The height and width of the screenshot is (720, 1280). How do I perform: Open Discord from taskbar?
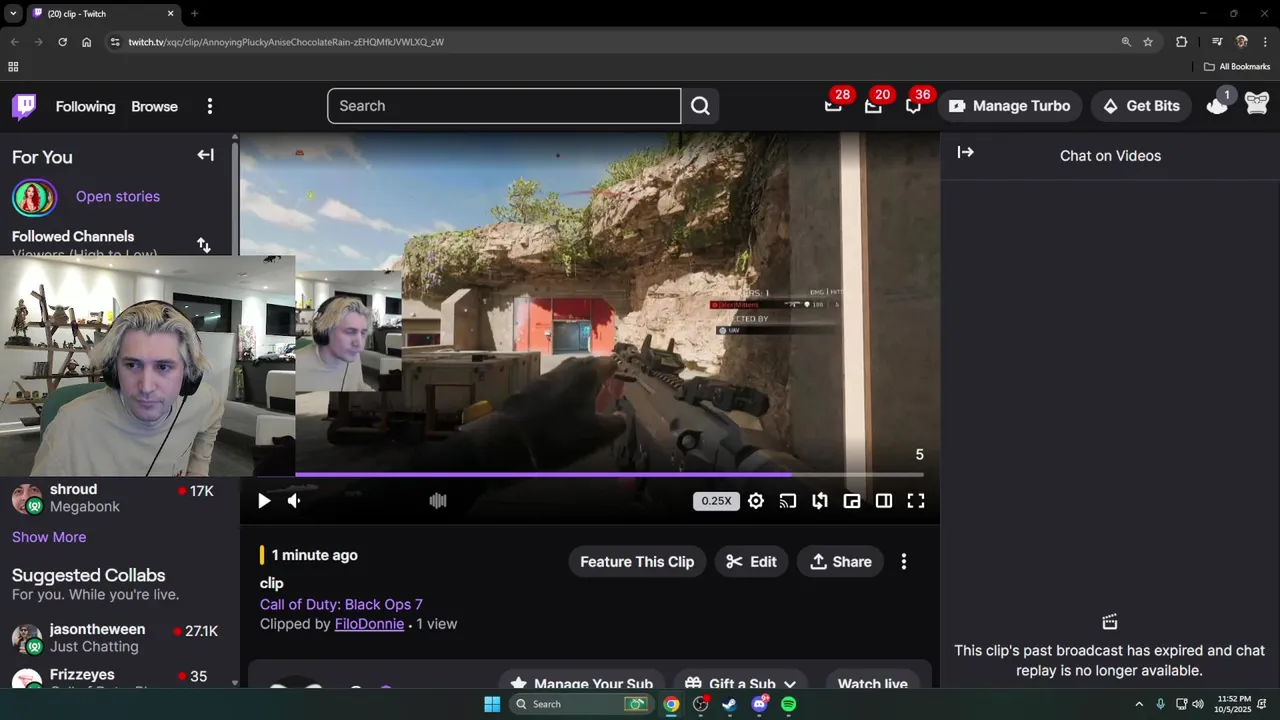click(759, 704)
